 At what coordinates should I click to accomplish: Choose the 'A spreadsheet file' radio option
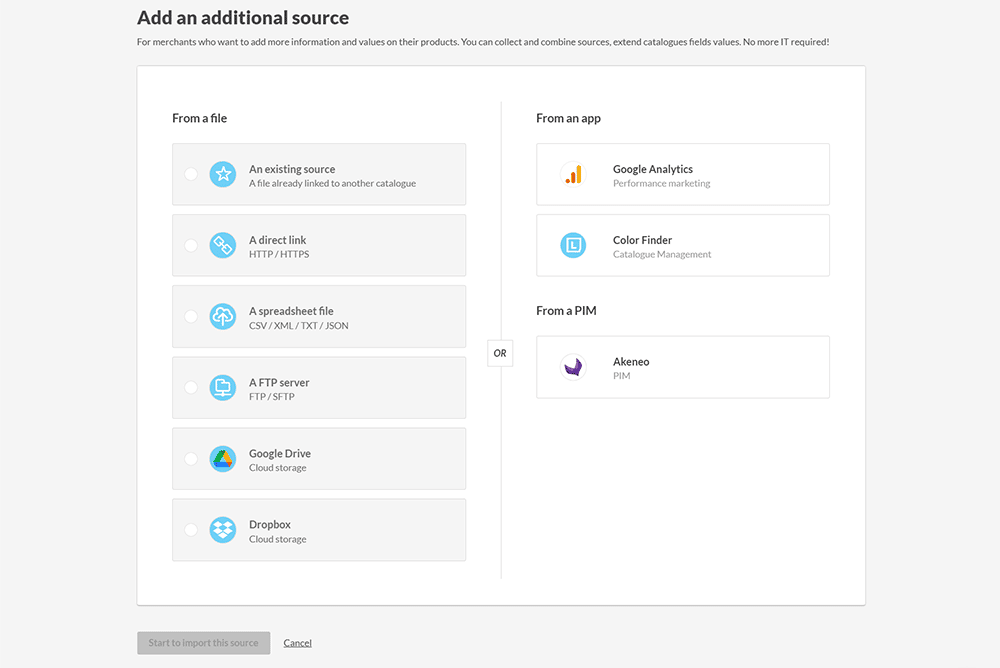(x=191, y=316)
